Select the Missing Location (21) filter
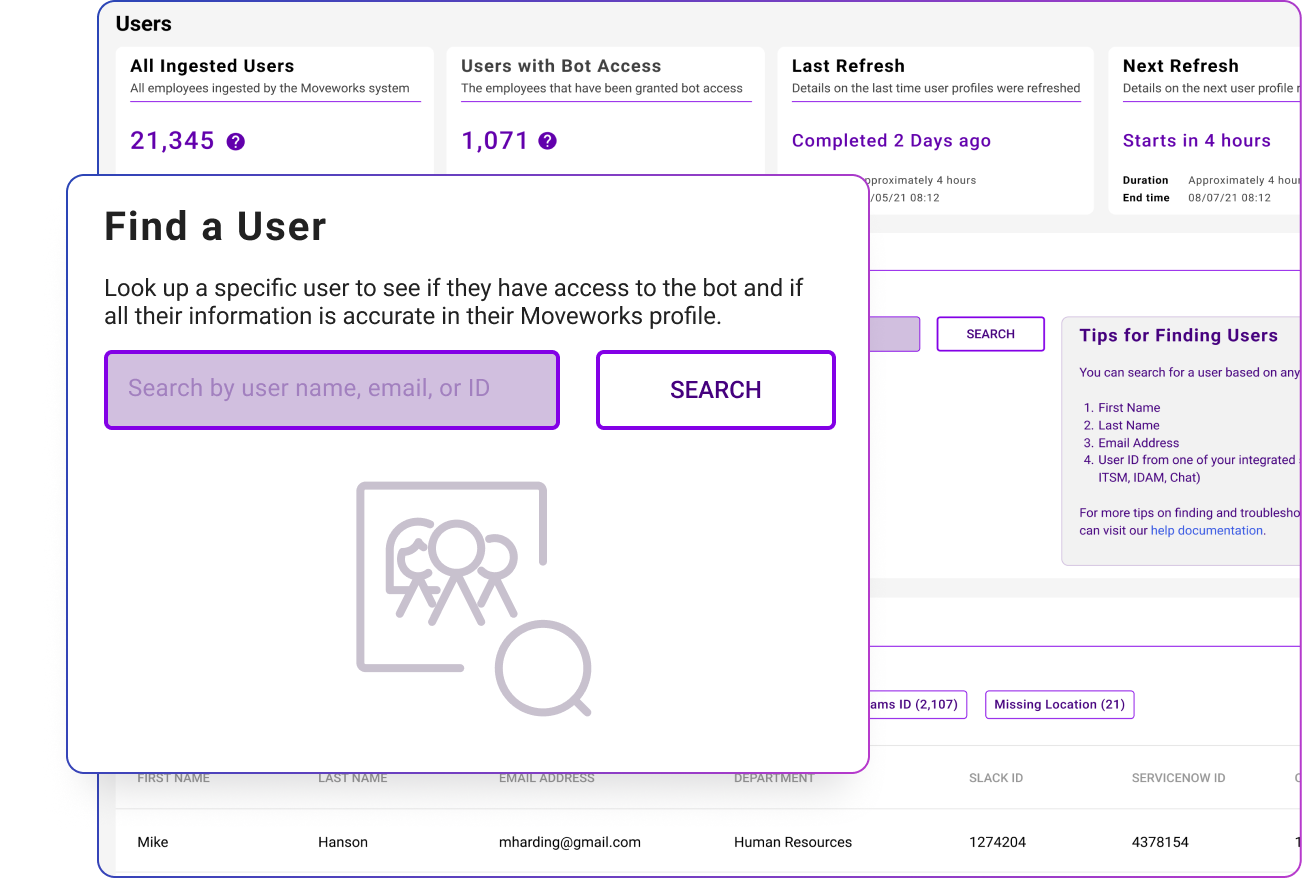 [1059, 705]
